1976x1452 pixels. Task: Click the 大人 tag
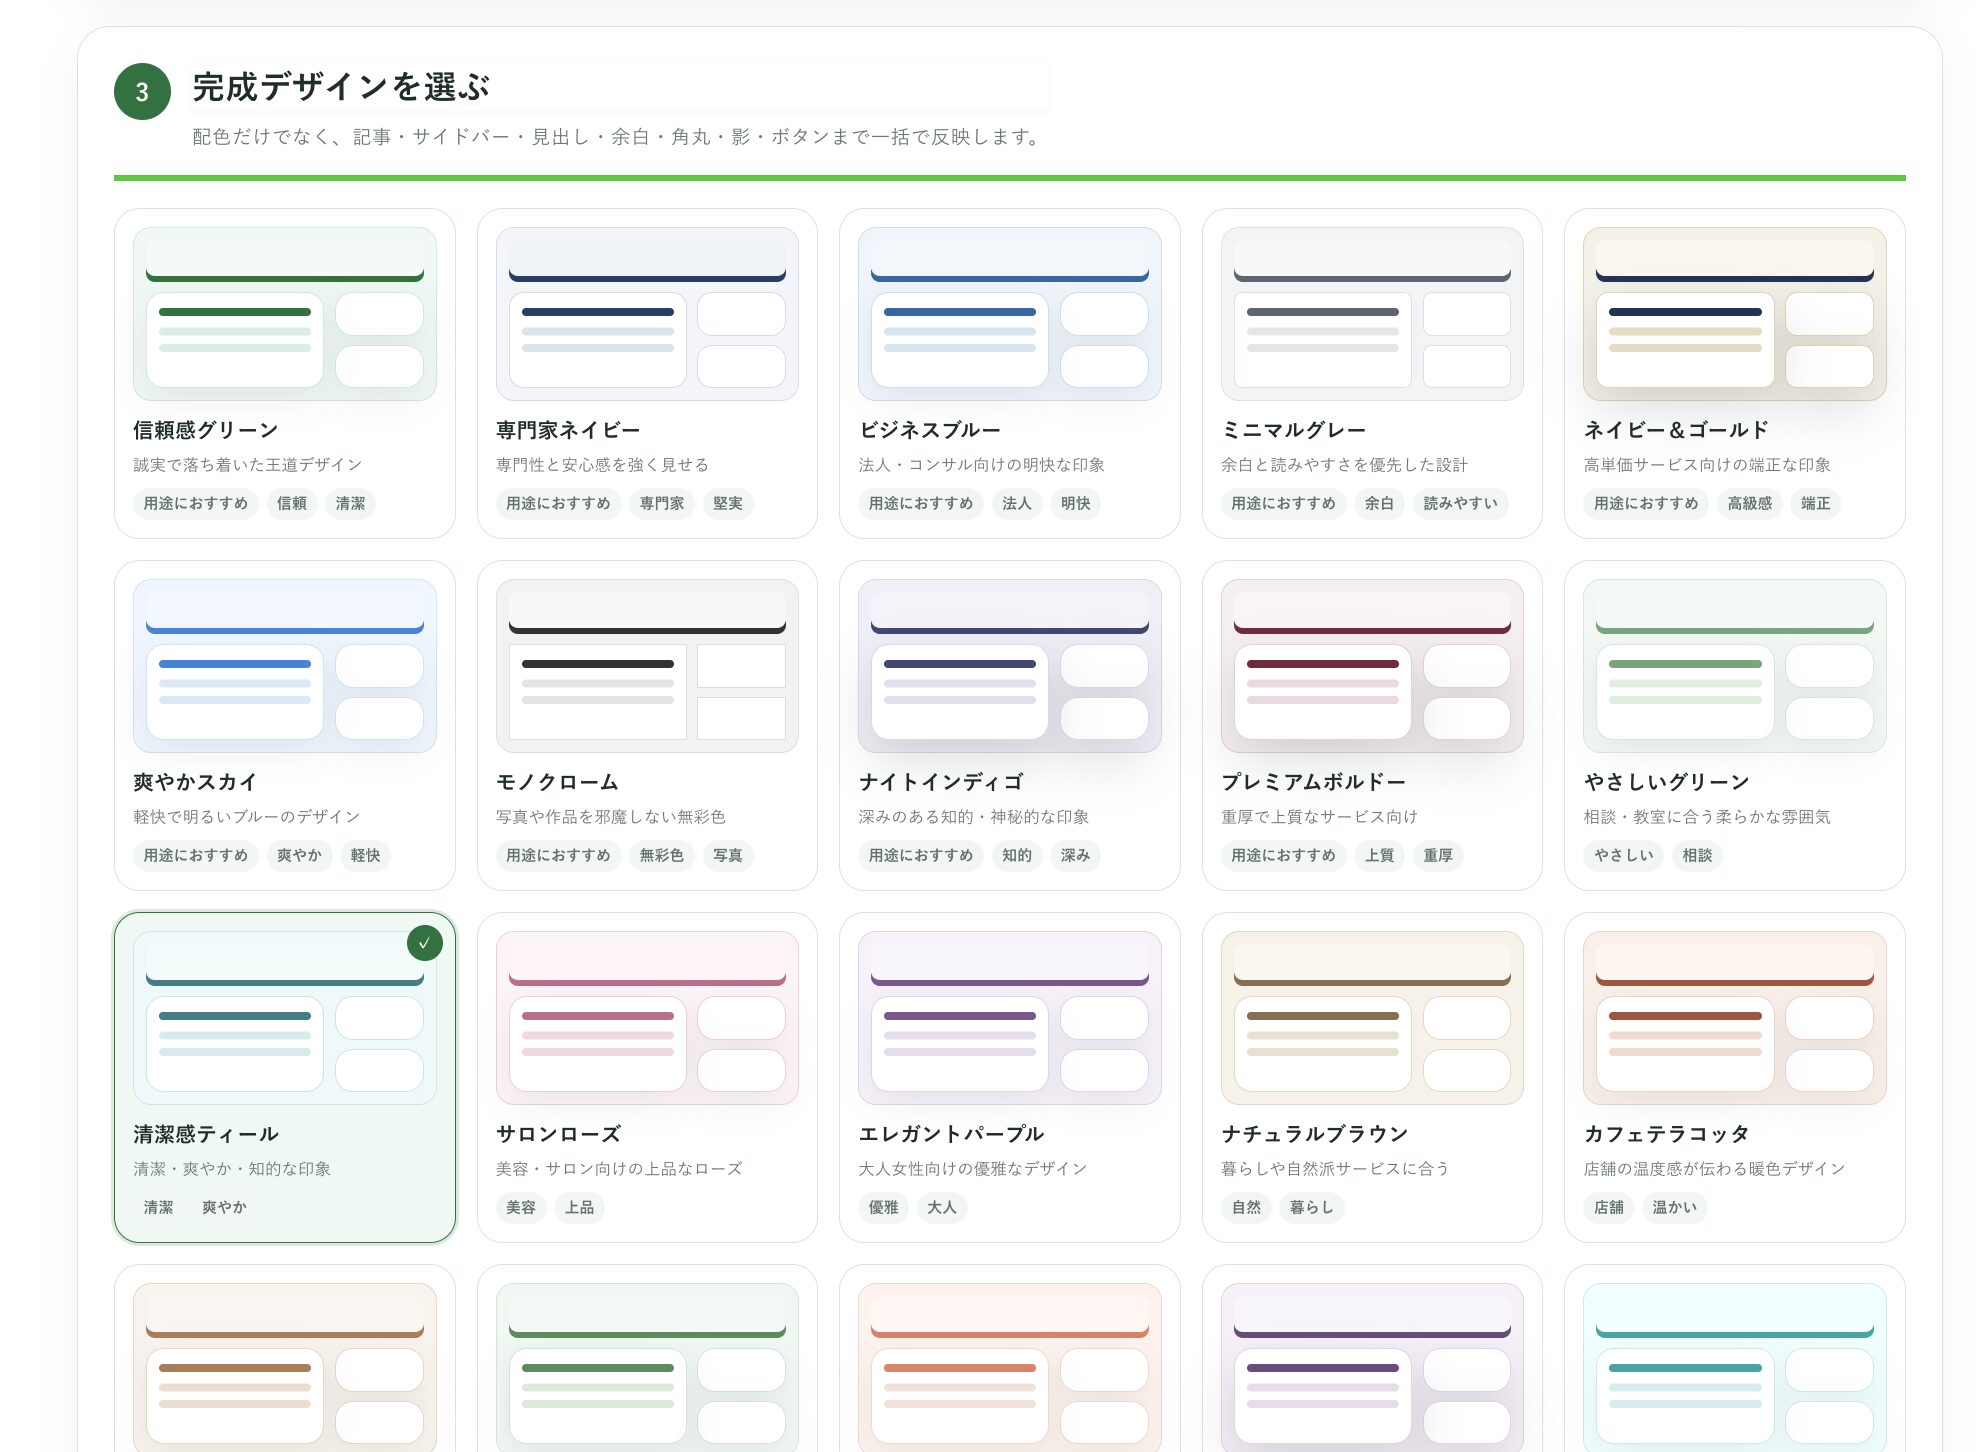click(942, 1207)
